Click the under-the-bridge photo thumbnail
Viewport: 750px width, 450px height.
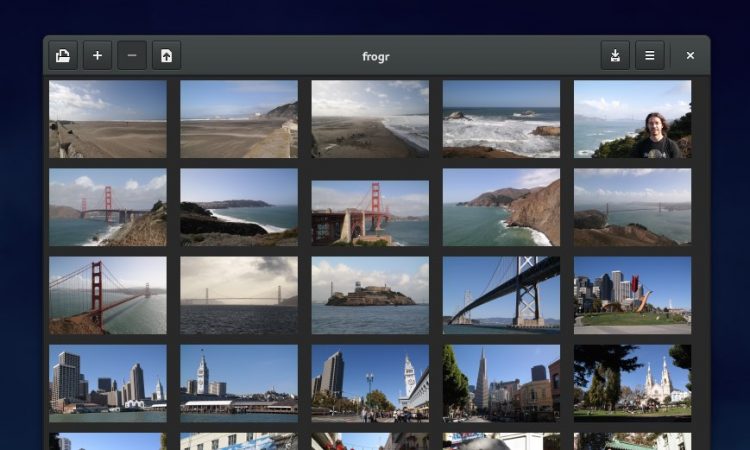click(x=501, y=295)
